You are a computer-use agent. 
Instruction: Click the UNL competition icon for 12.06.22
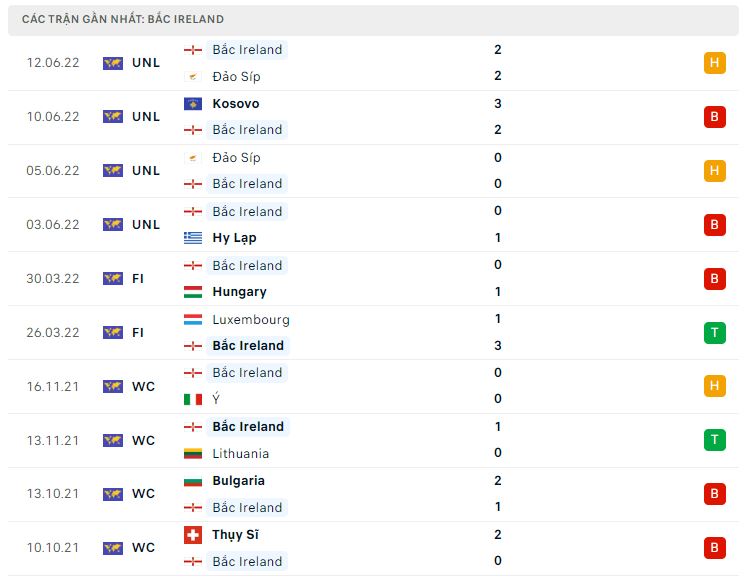pos(112,63)
